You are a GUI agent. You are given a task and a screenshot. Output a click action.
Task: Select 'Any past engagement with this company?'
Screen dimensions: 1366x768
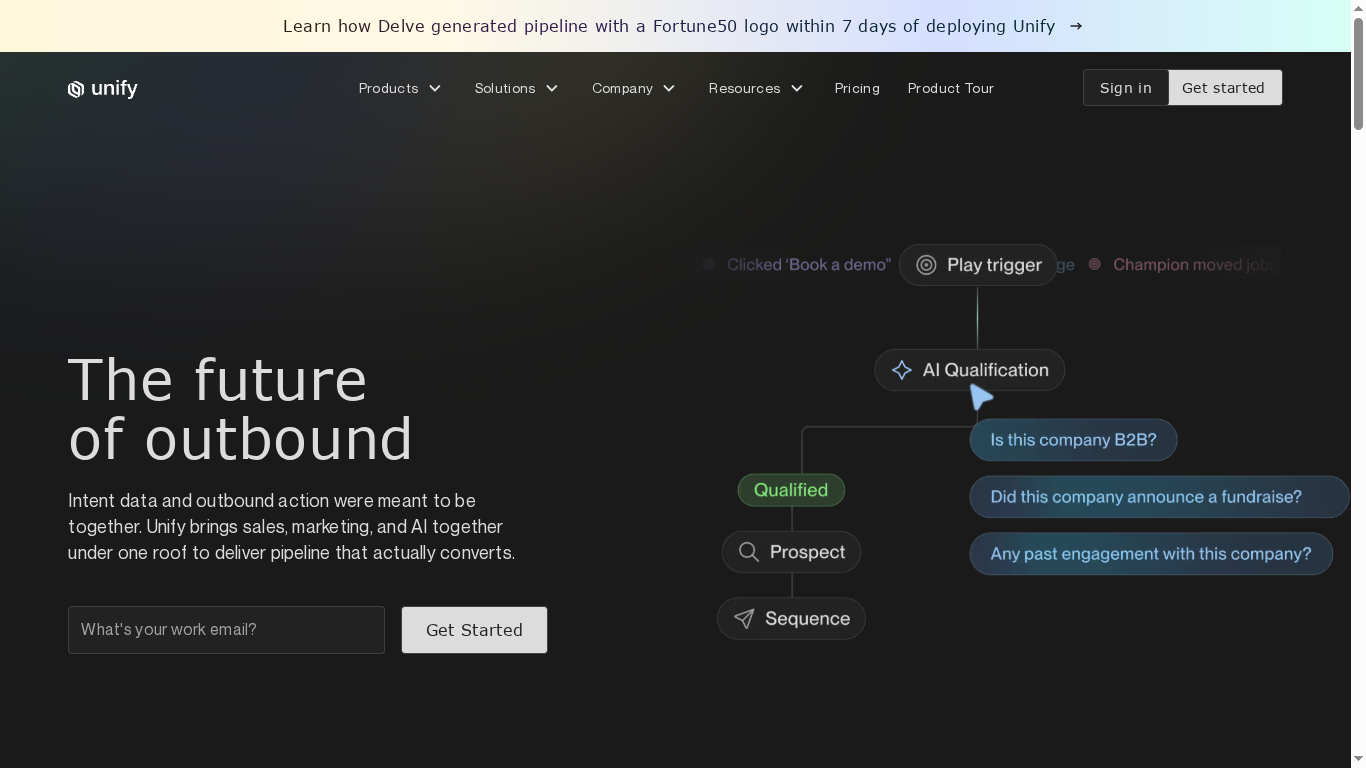[x=1151, y=554]
